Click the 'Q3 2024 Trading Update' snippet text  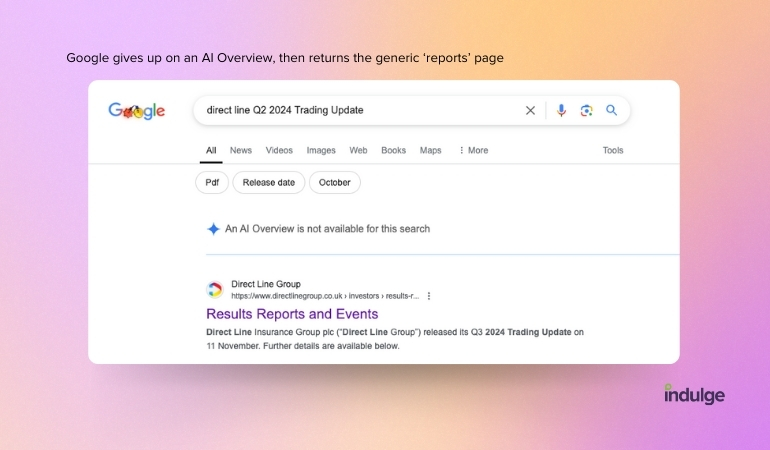coord(521,332)
